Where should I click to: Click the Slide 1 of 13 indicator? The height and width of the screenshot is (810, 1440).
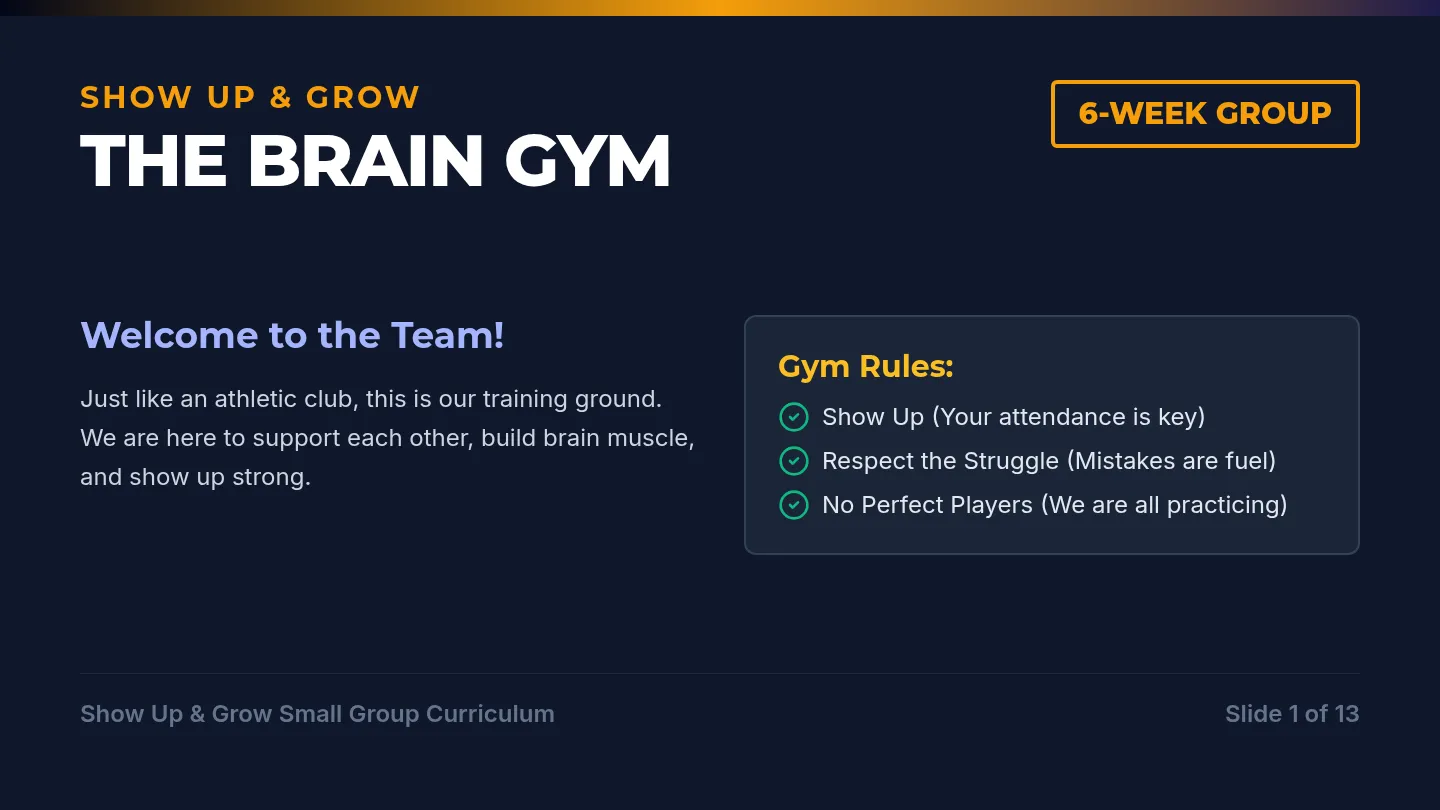click(x=1292, y=714)
